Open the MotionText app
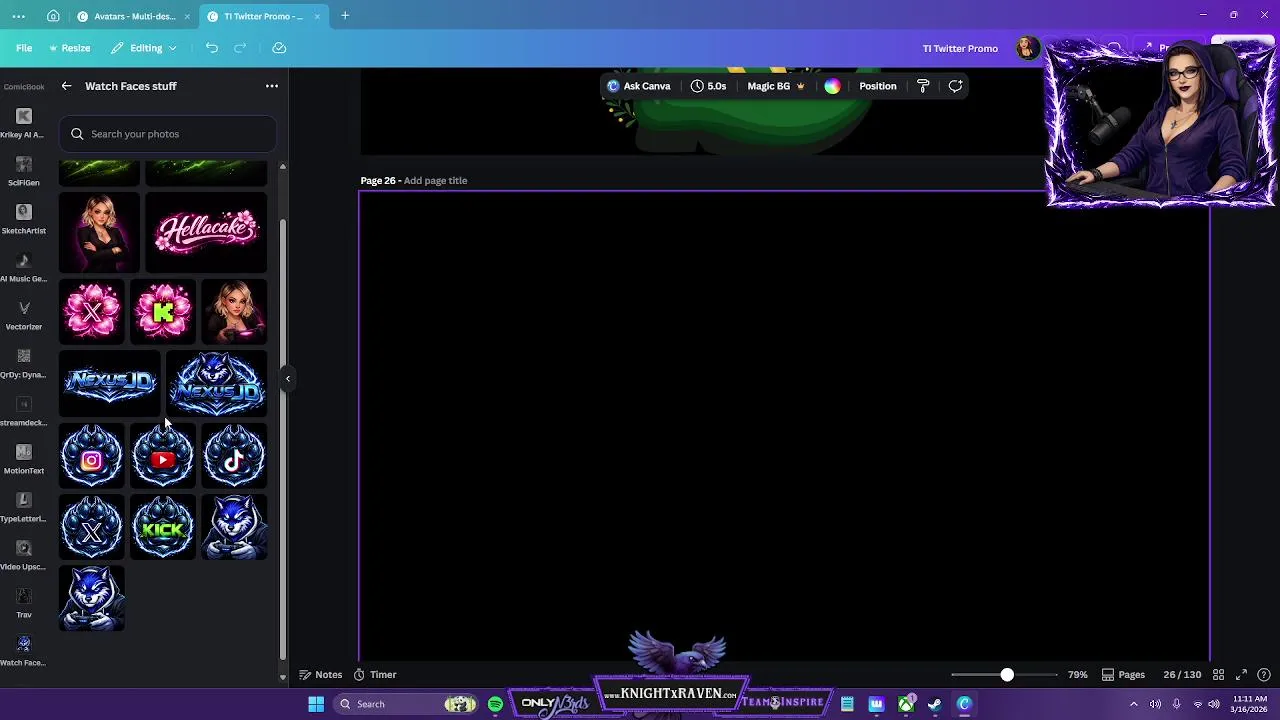The height and width of the screenshot is (720, 1280). coord(23,459)
